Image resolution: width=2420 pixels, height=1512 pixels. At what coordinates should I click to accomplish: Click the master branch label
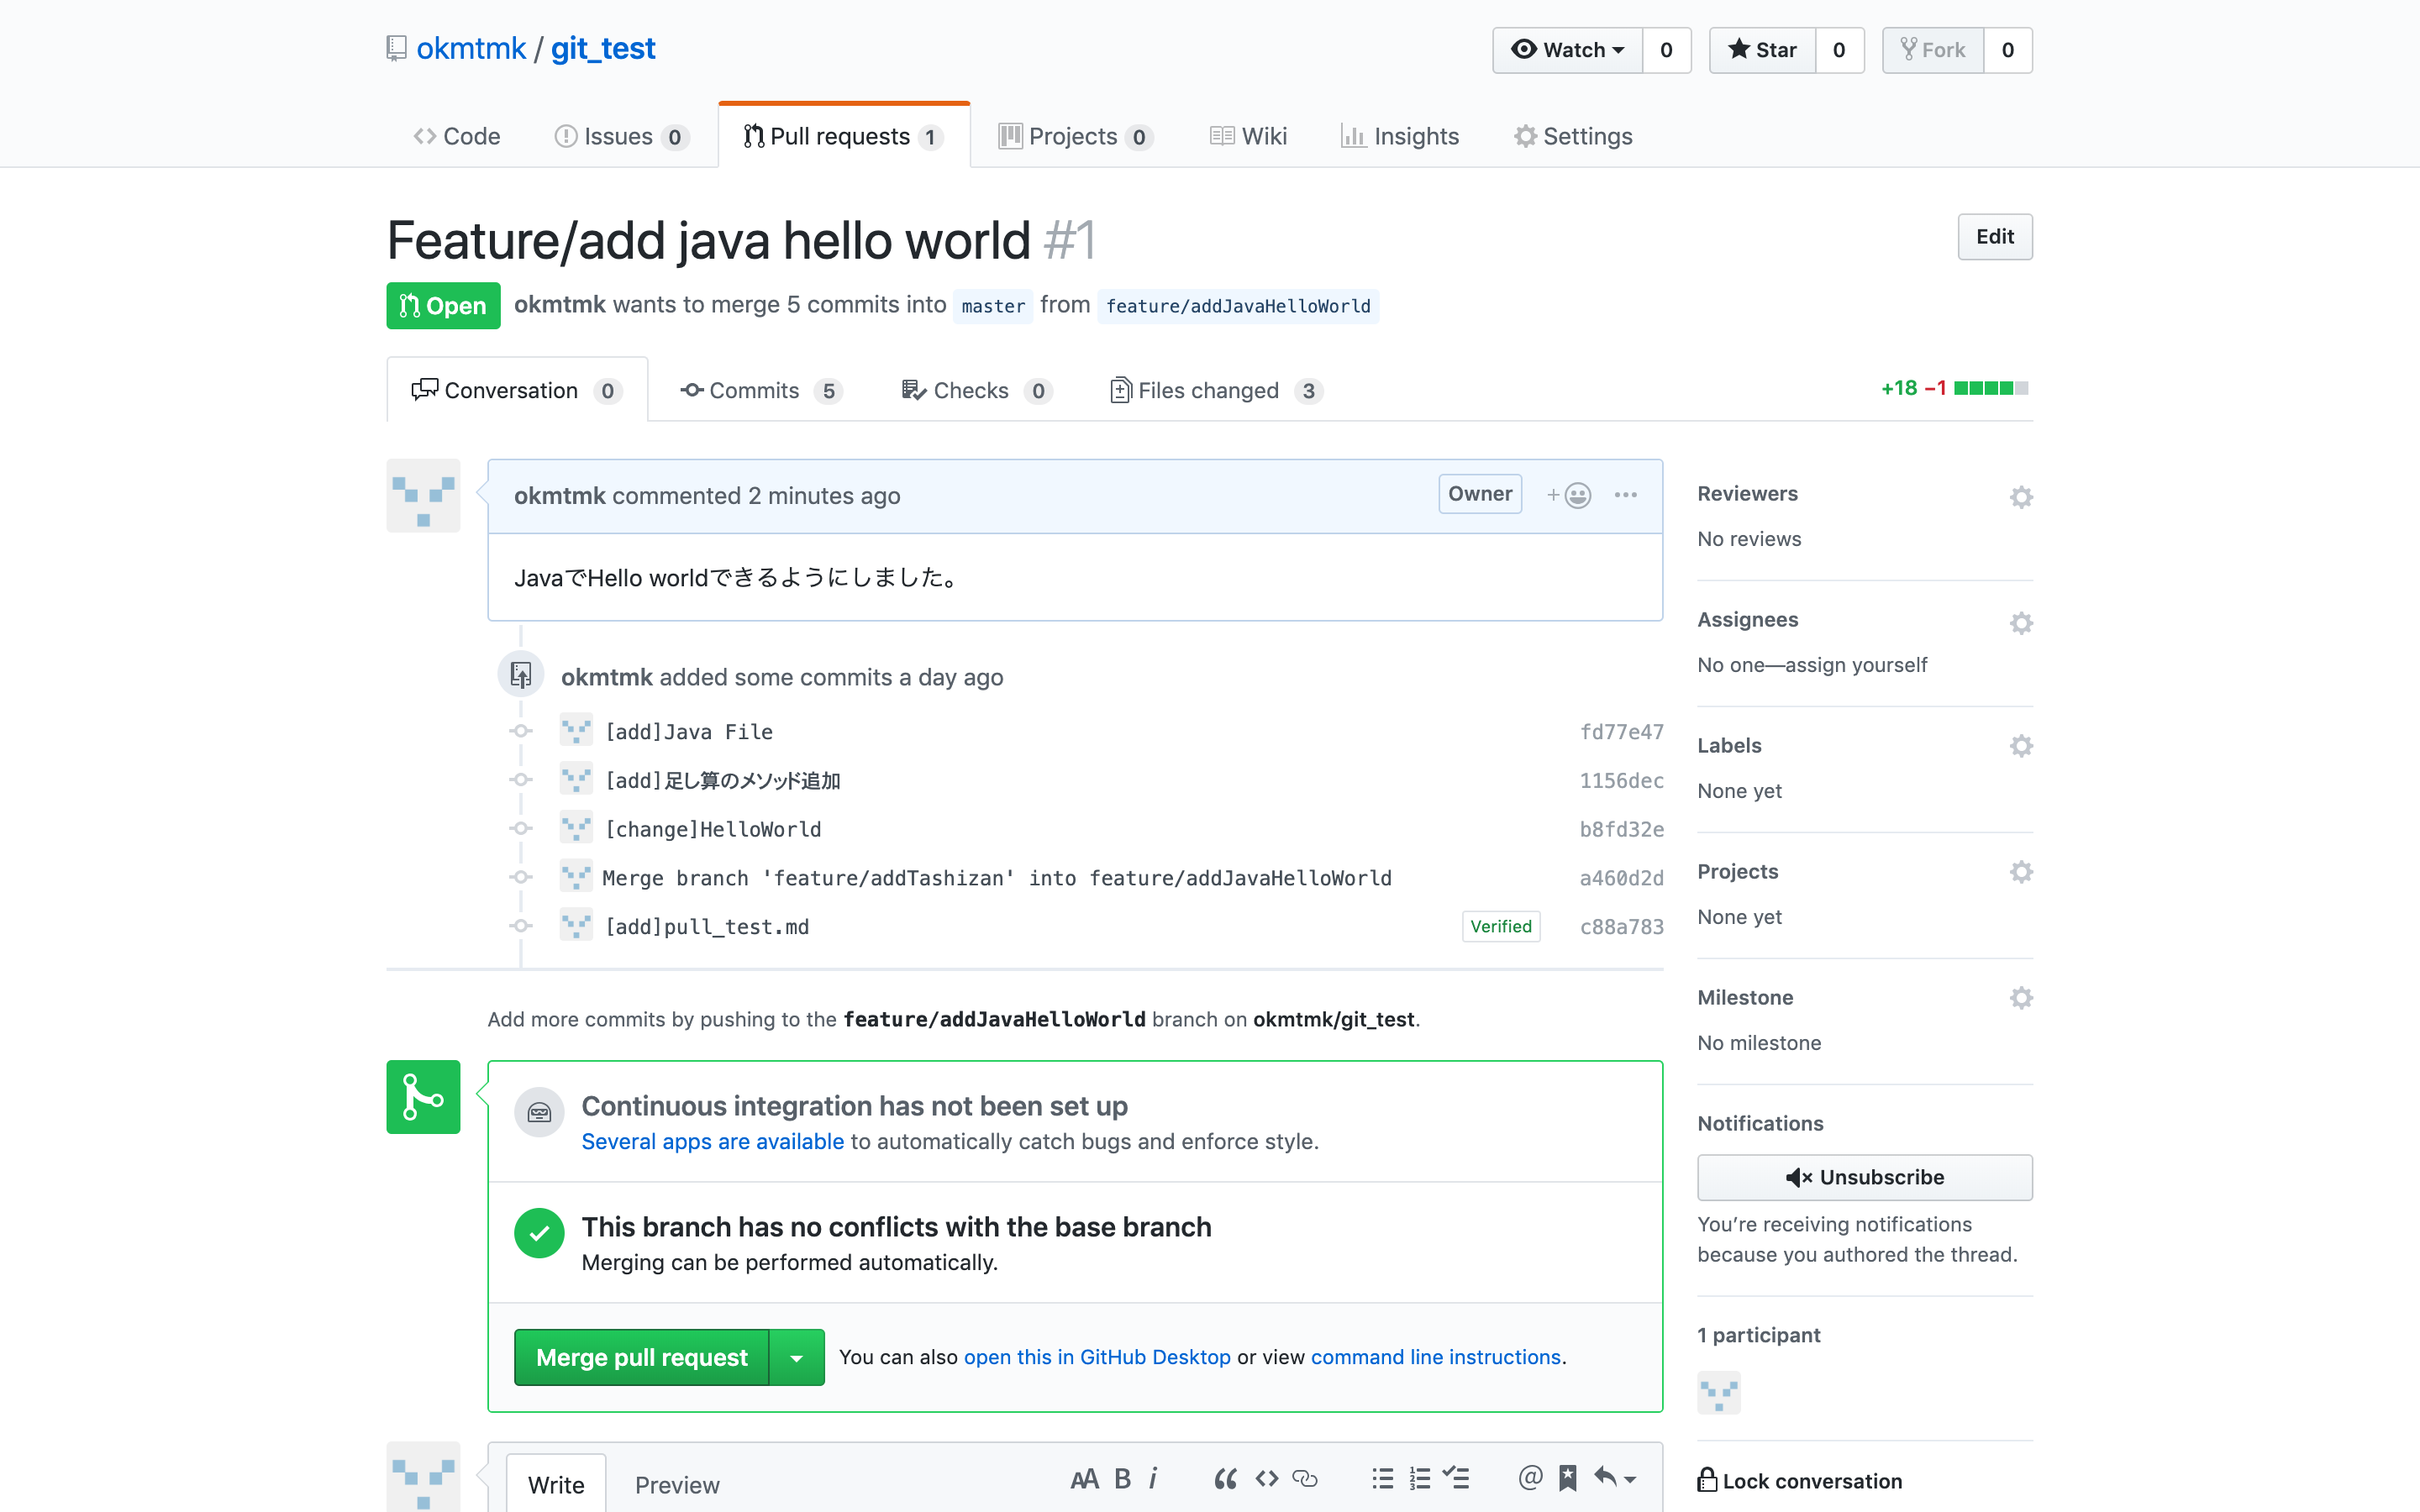point(993,306)
